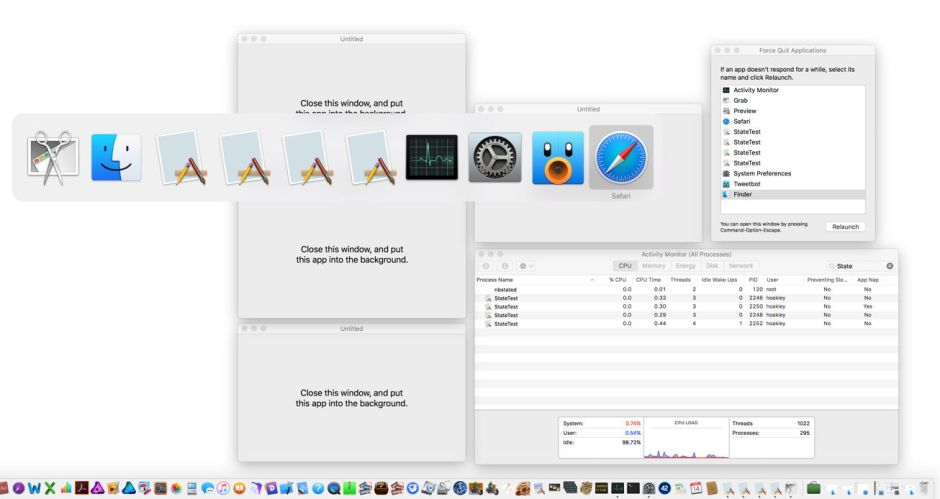Select Finder in Force Quit list
Viewport: 940px width, 499px height.
point(793,194)
